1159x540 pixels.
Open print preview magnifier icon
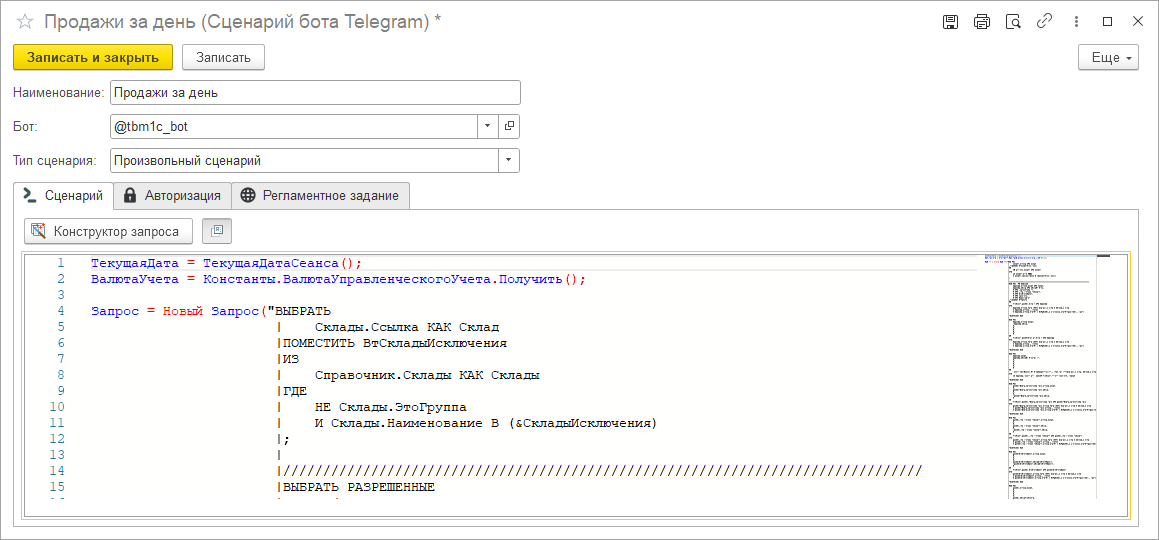point(1013,22)
